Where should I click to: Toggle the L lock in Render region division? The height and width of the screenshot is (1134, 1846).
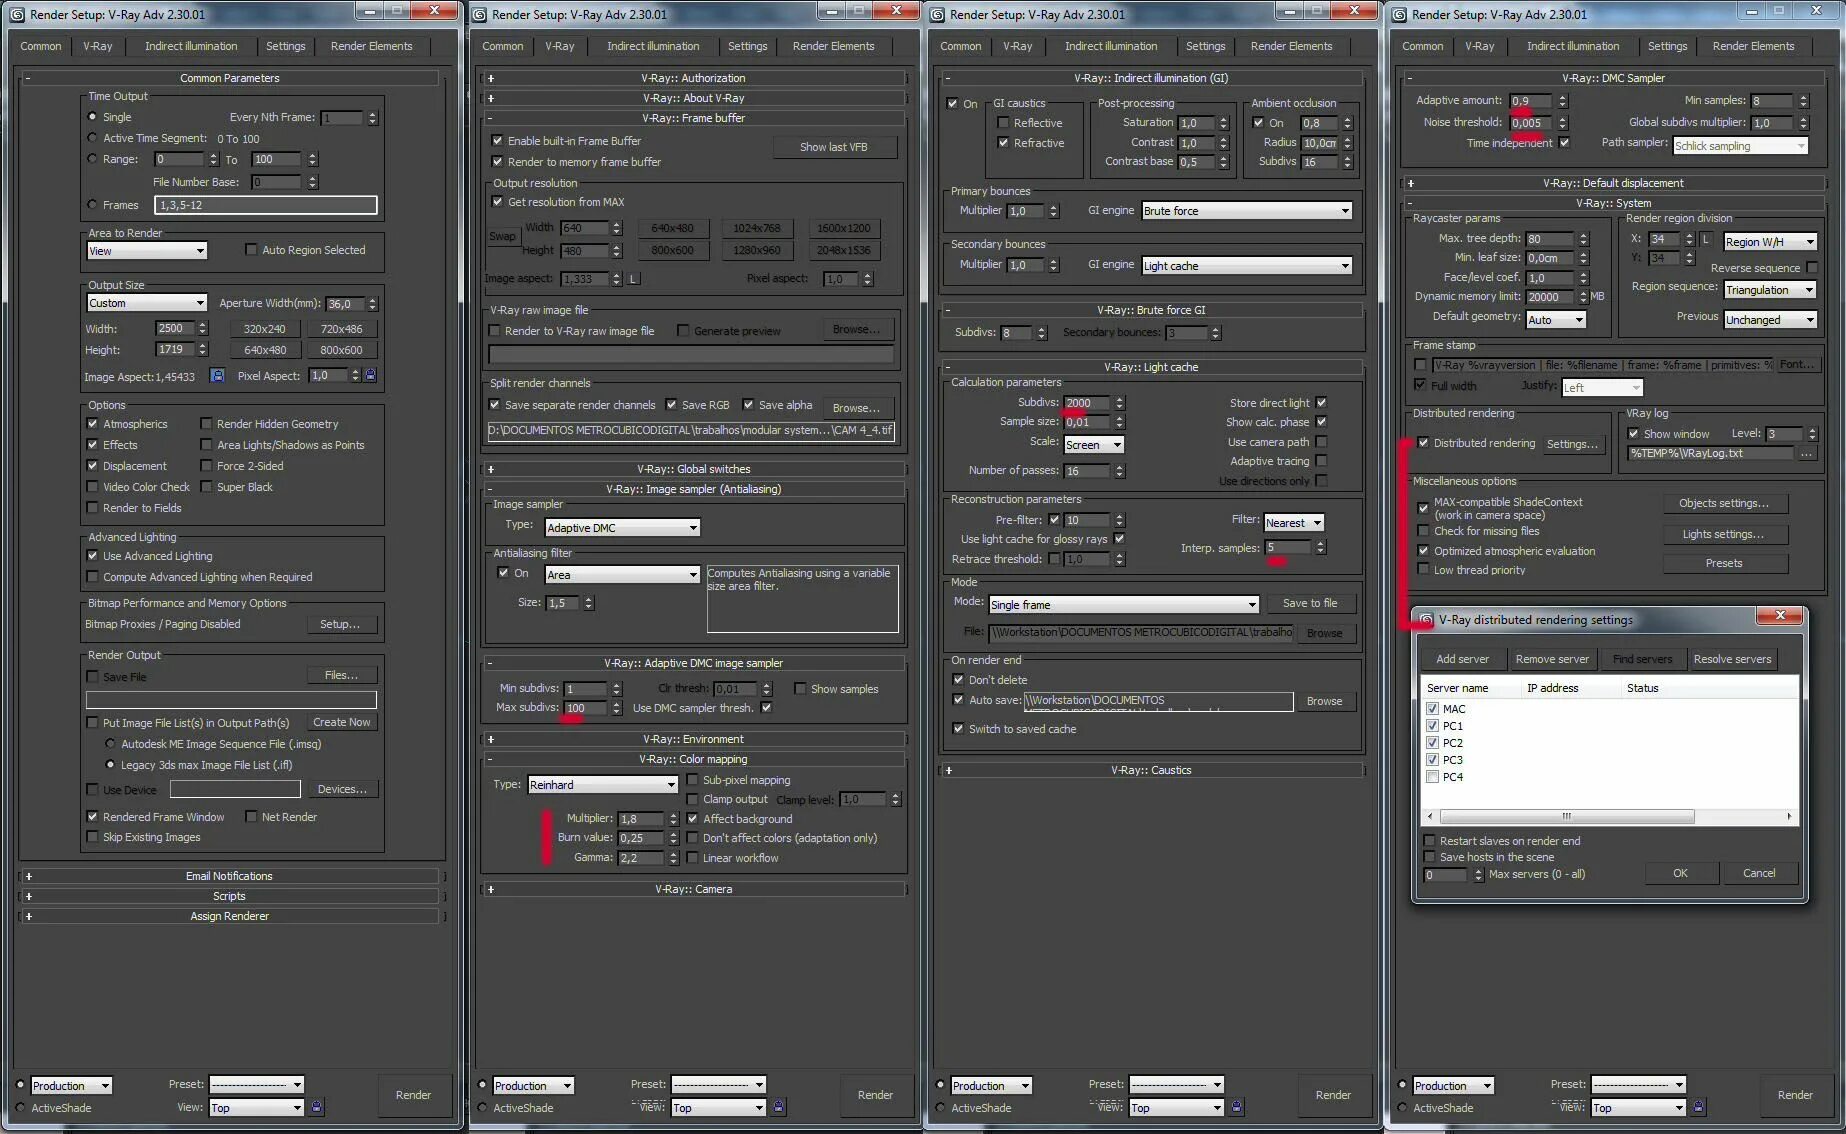coord(1706,240)
